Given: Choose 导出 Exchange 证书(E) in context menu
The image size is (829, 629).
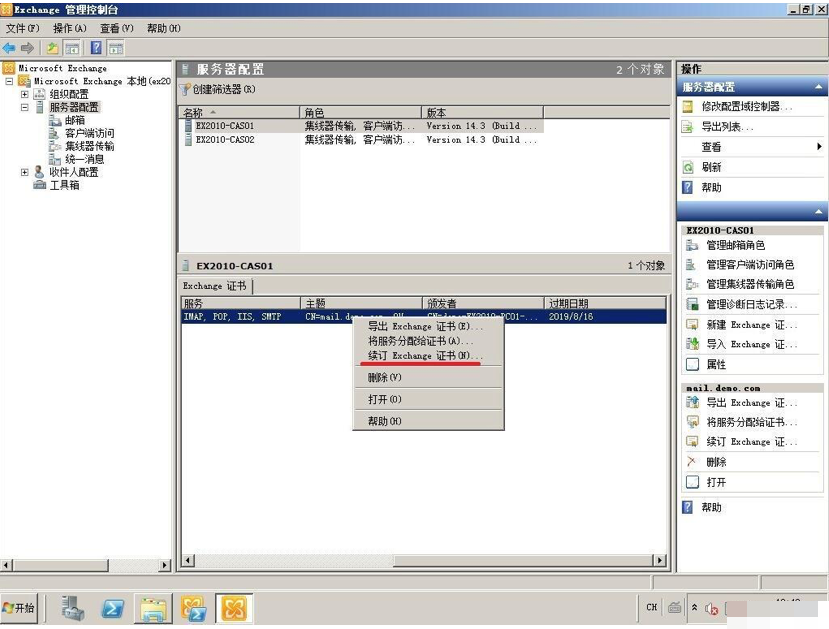Looking at the screenshot, I should click(x=428, y=326).
